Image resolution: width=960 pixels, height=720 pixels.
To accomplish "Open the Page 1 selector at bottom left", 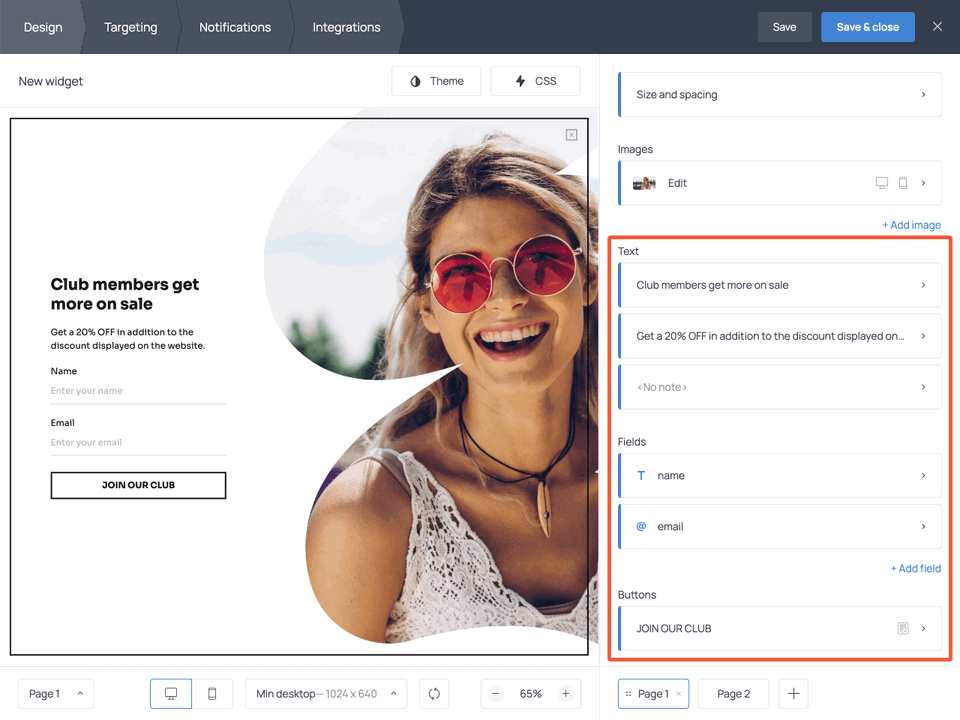I will pos(55,693).
